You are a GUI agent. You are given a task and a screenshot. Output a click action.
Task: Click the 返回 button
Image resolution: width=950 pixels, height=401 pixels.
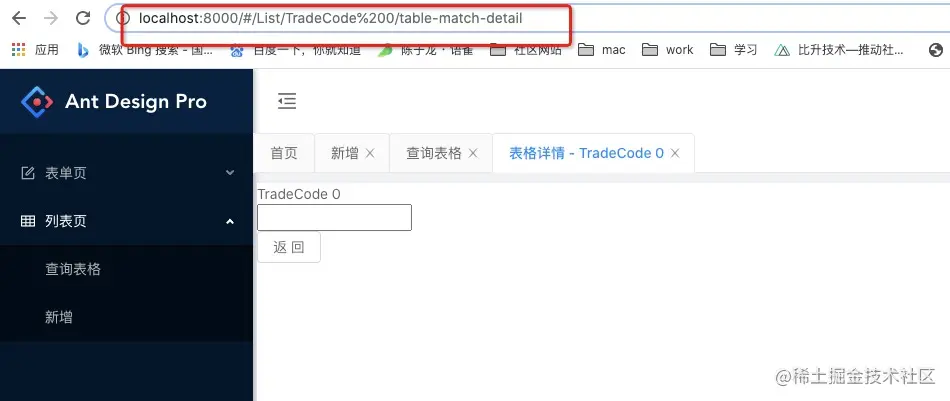tap(289, 247)
